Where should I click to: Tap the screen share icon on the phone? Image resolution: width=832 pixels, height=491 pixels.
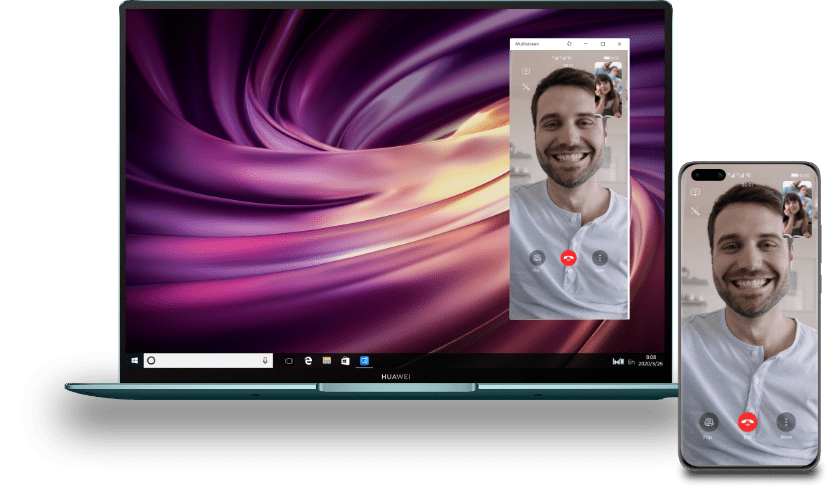tap(697, 190)
